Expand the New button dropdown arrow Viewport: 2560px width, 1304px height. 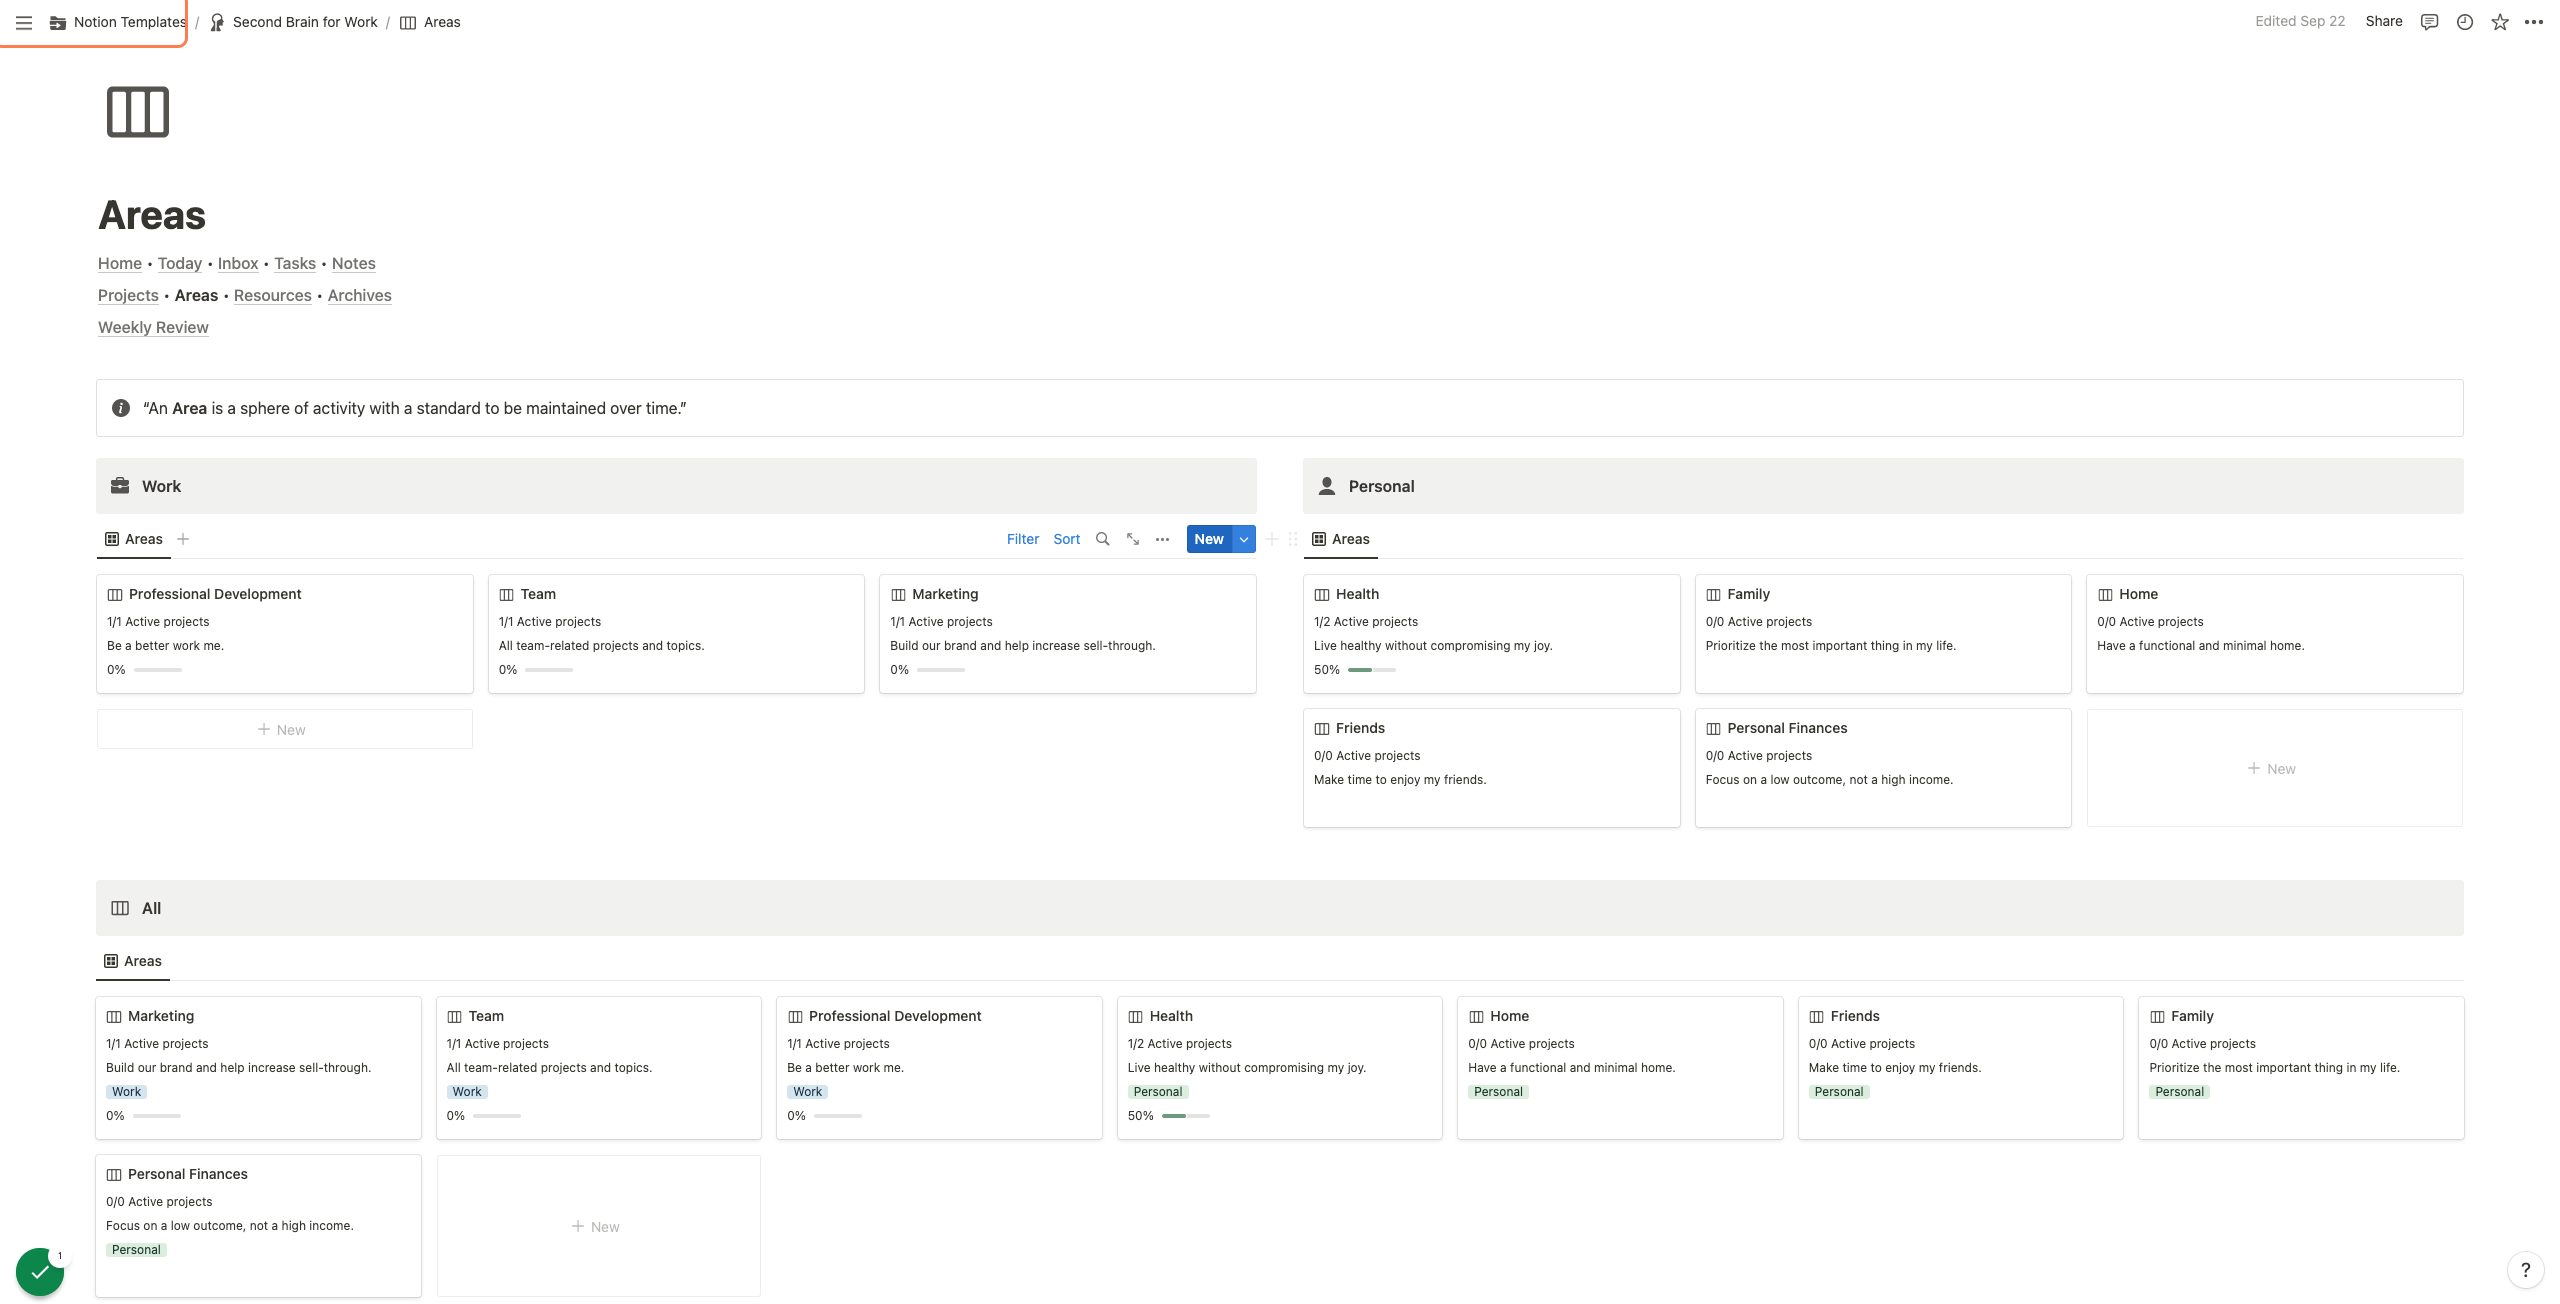(x=1244, y=539)
